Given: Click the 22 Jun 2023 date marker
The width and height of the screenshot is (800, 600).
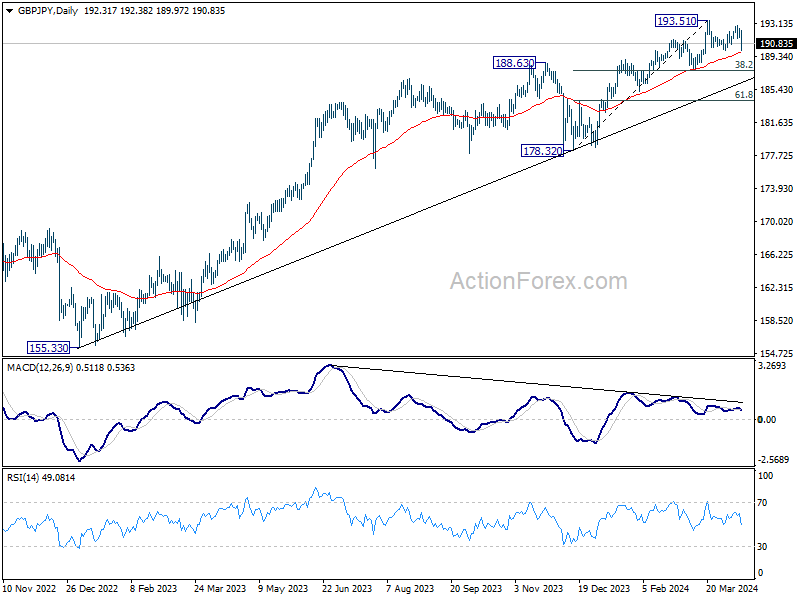Looking at the screenshot, I should (x=347, y=588).
